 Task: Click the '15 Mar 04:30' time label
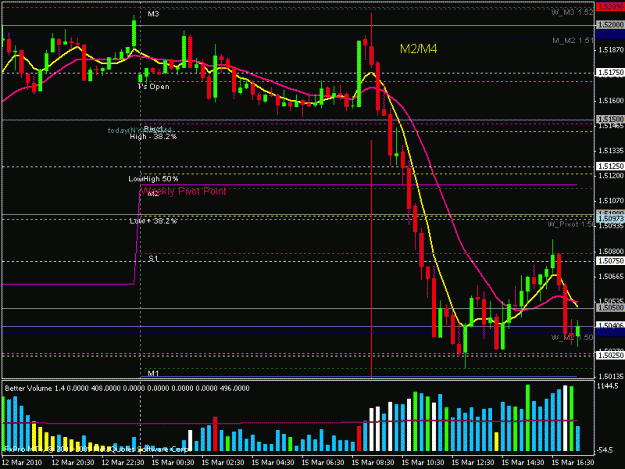point(273,462)
